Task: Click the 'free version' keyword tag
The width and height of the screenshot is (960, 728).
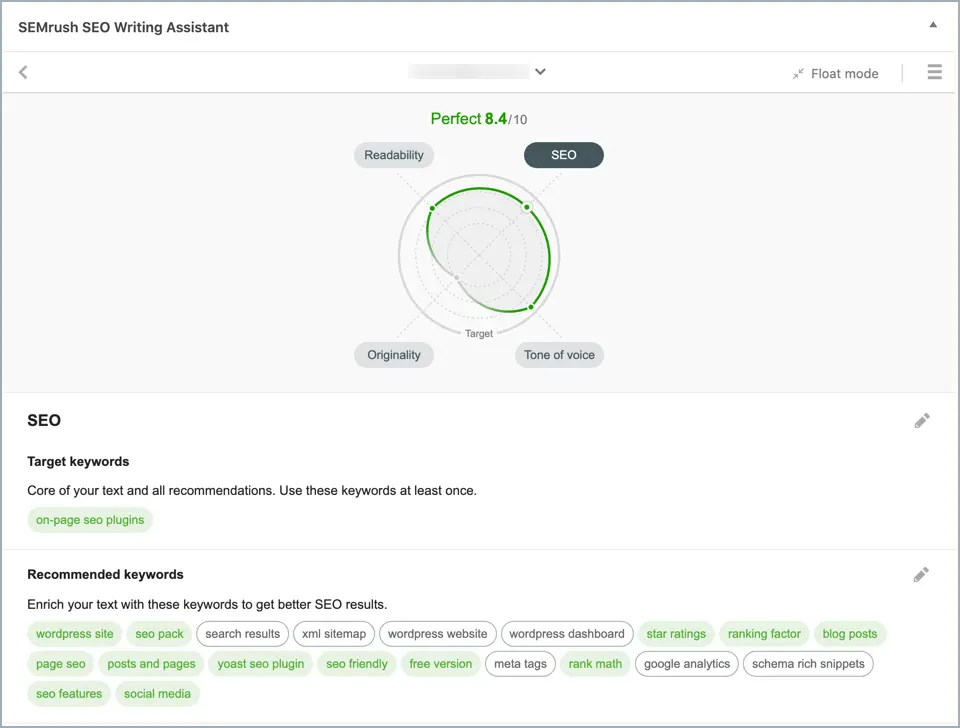Action: [441, 664]
